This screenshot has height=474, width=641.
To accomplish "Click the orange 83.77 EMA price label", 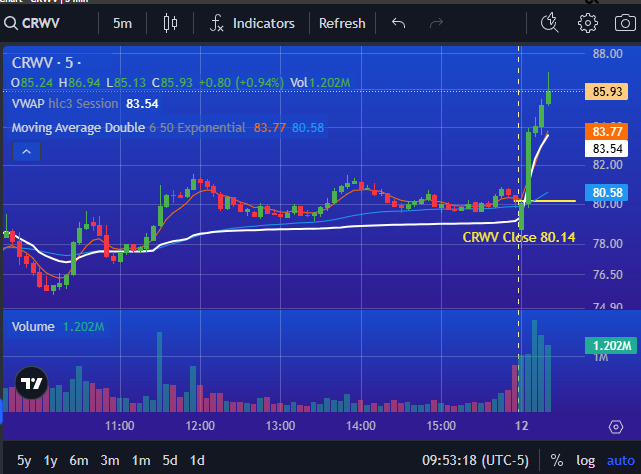I will (x=607, y=131).
